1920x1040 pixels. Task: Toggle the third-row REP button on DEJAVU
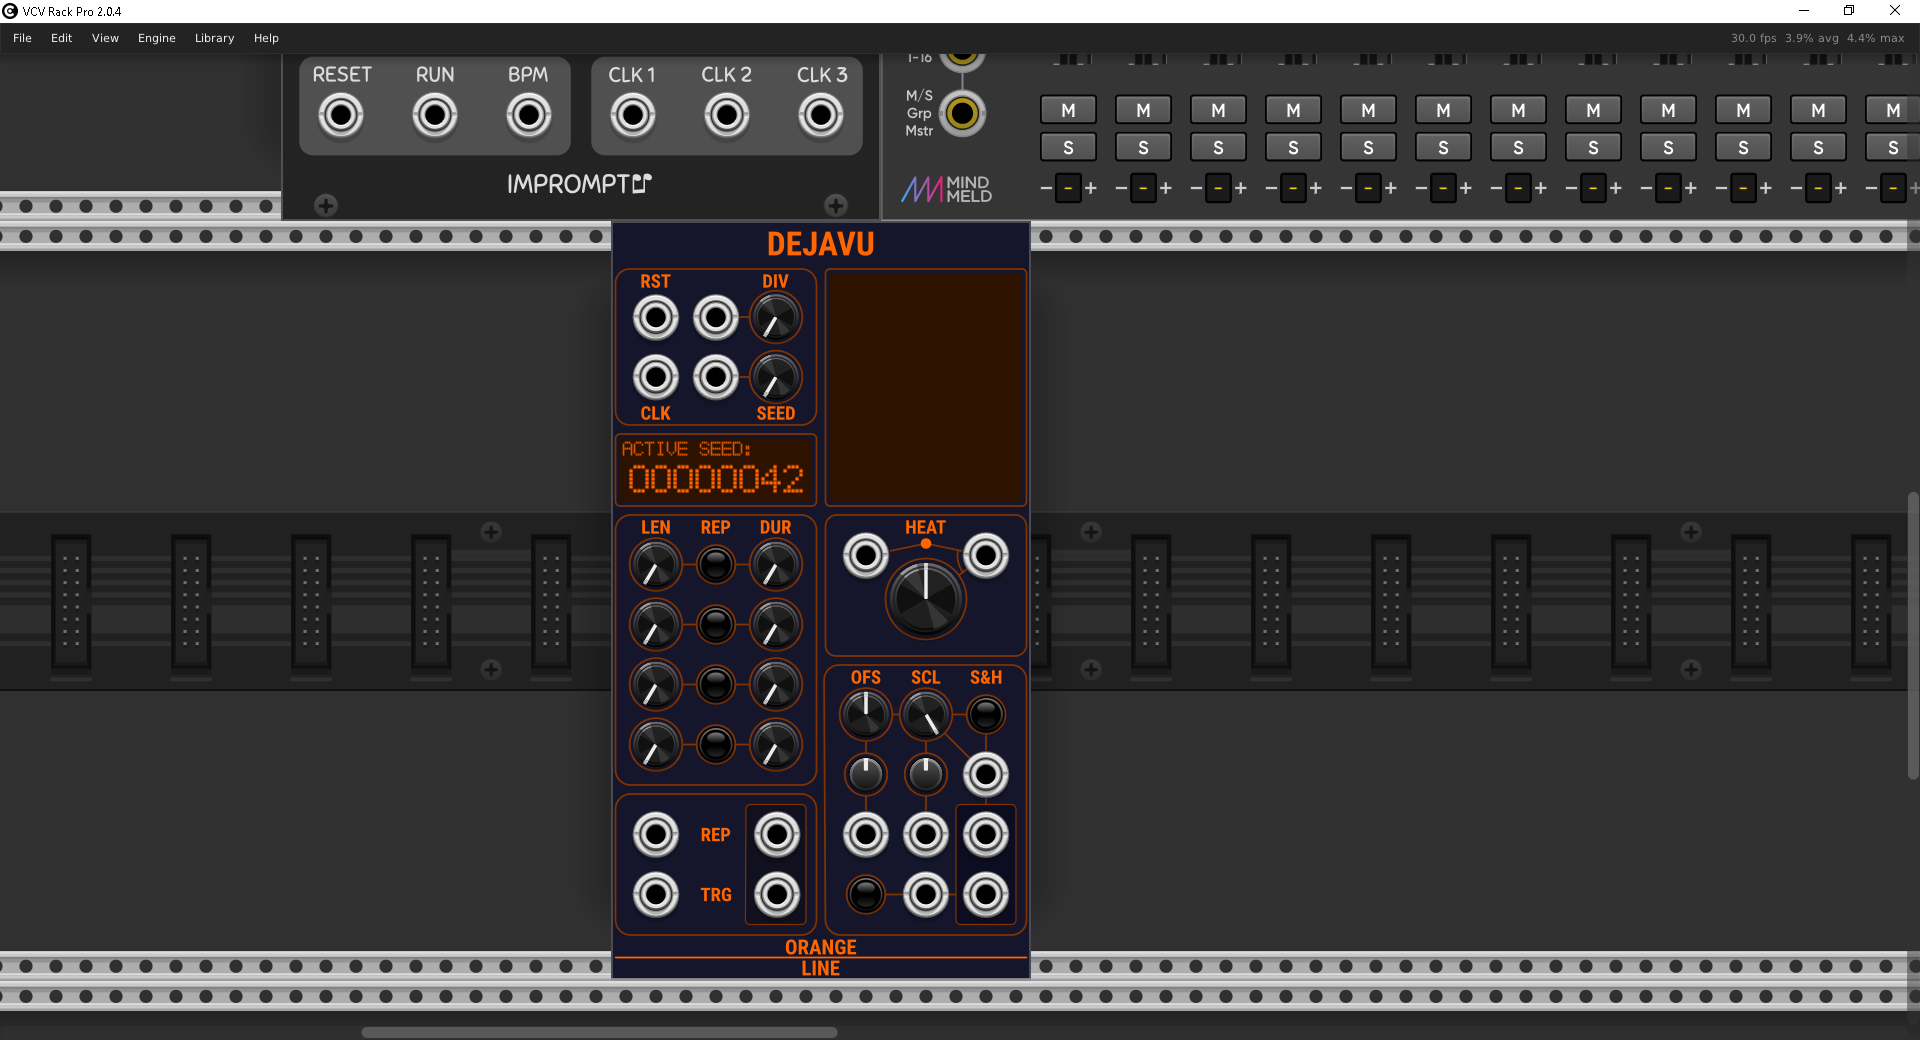pos(716,685)
